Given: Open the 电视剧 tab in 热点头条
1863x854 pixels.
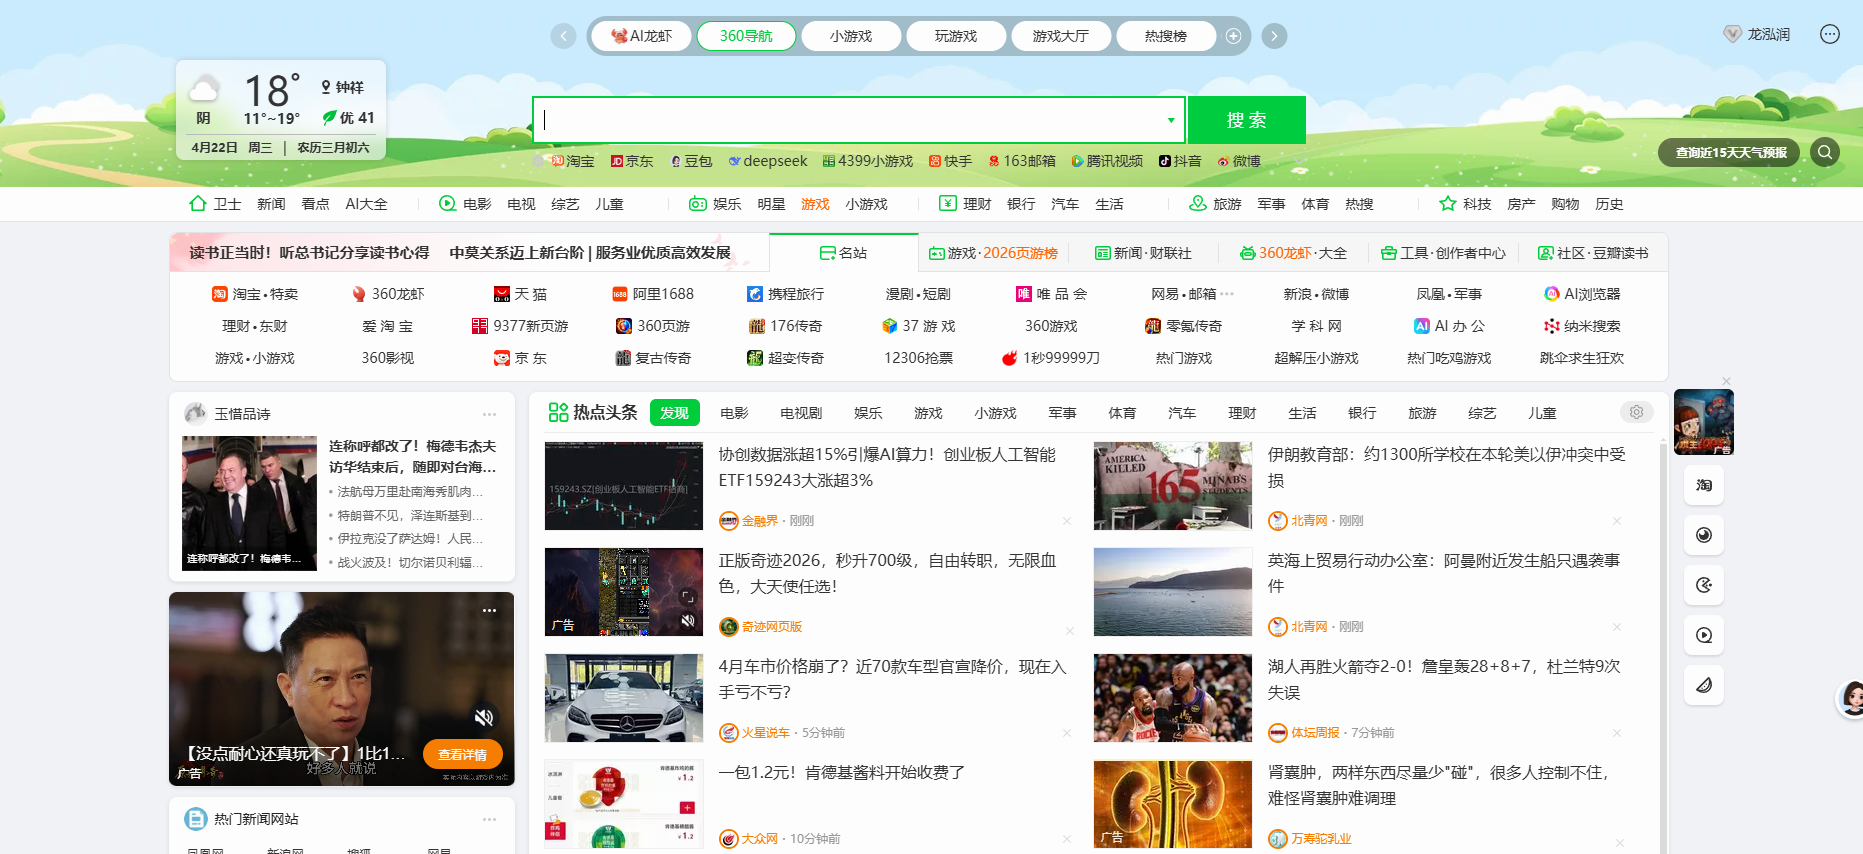Looking at the screenshot, I should point(801,413).
